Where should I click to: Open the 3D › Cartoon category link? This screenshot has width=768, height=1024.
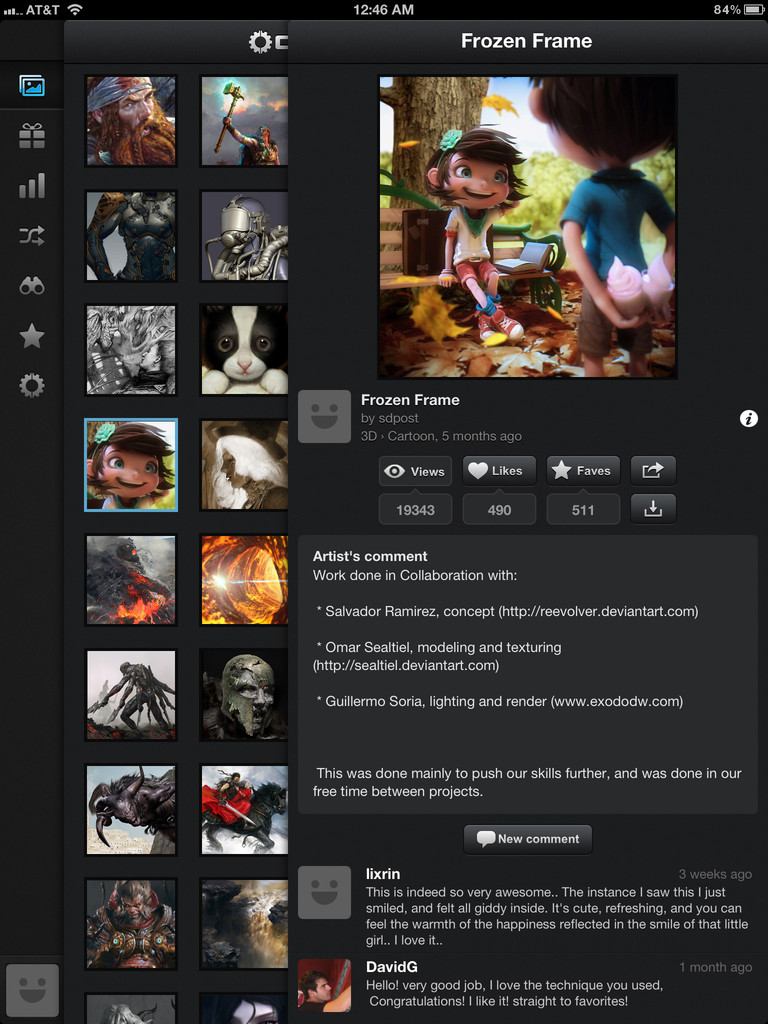(398, 436)
